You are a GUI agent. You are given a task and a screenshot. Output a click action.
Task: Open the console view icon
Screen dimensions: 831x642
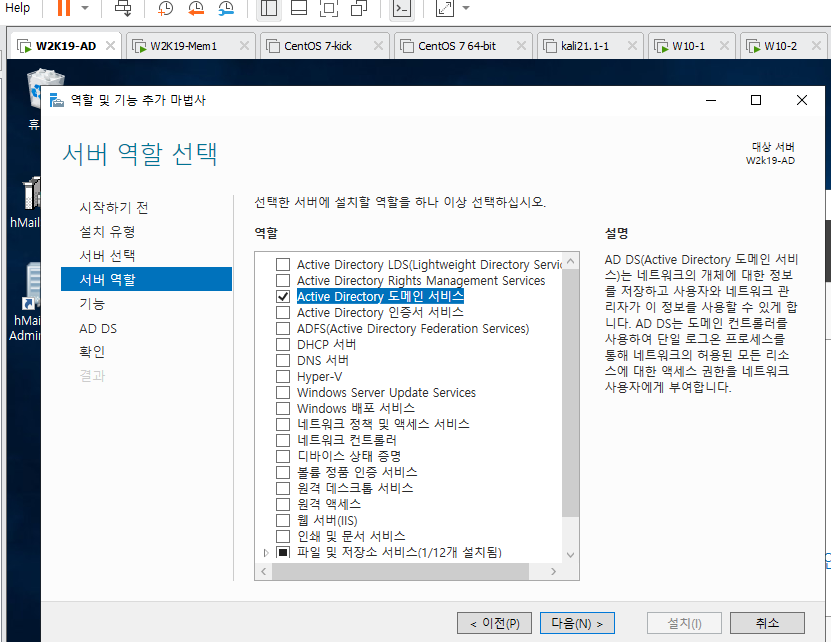click(x=402, y=8)
